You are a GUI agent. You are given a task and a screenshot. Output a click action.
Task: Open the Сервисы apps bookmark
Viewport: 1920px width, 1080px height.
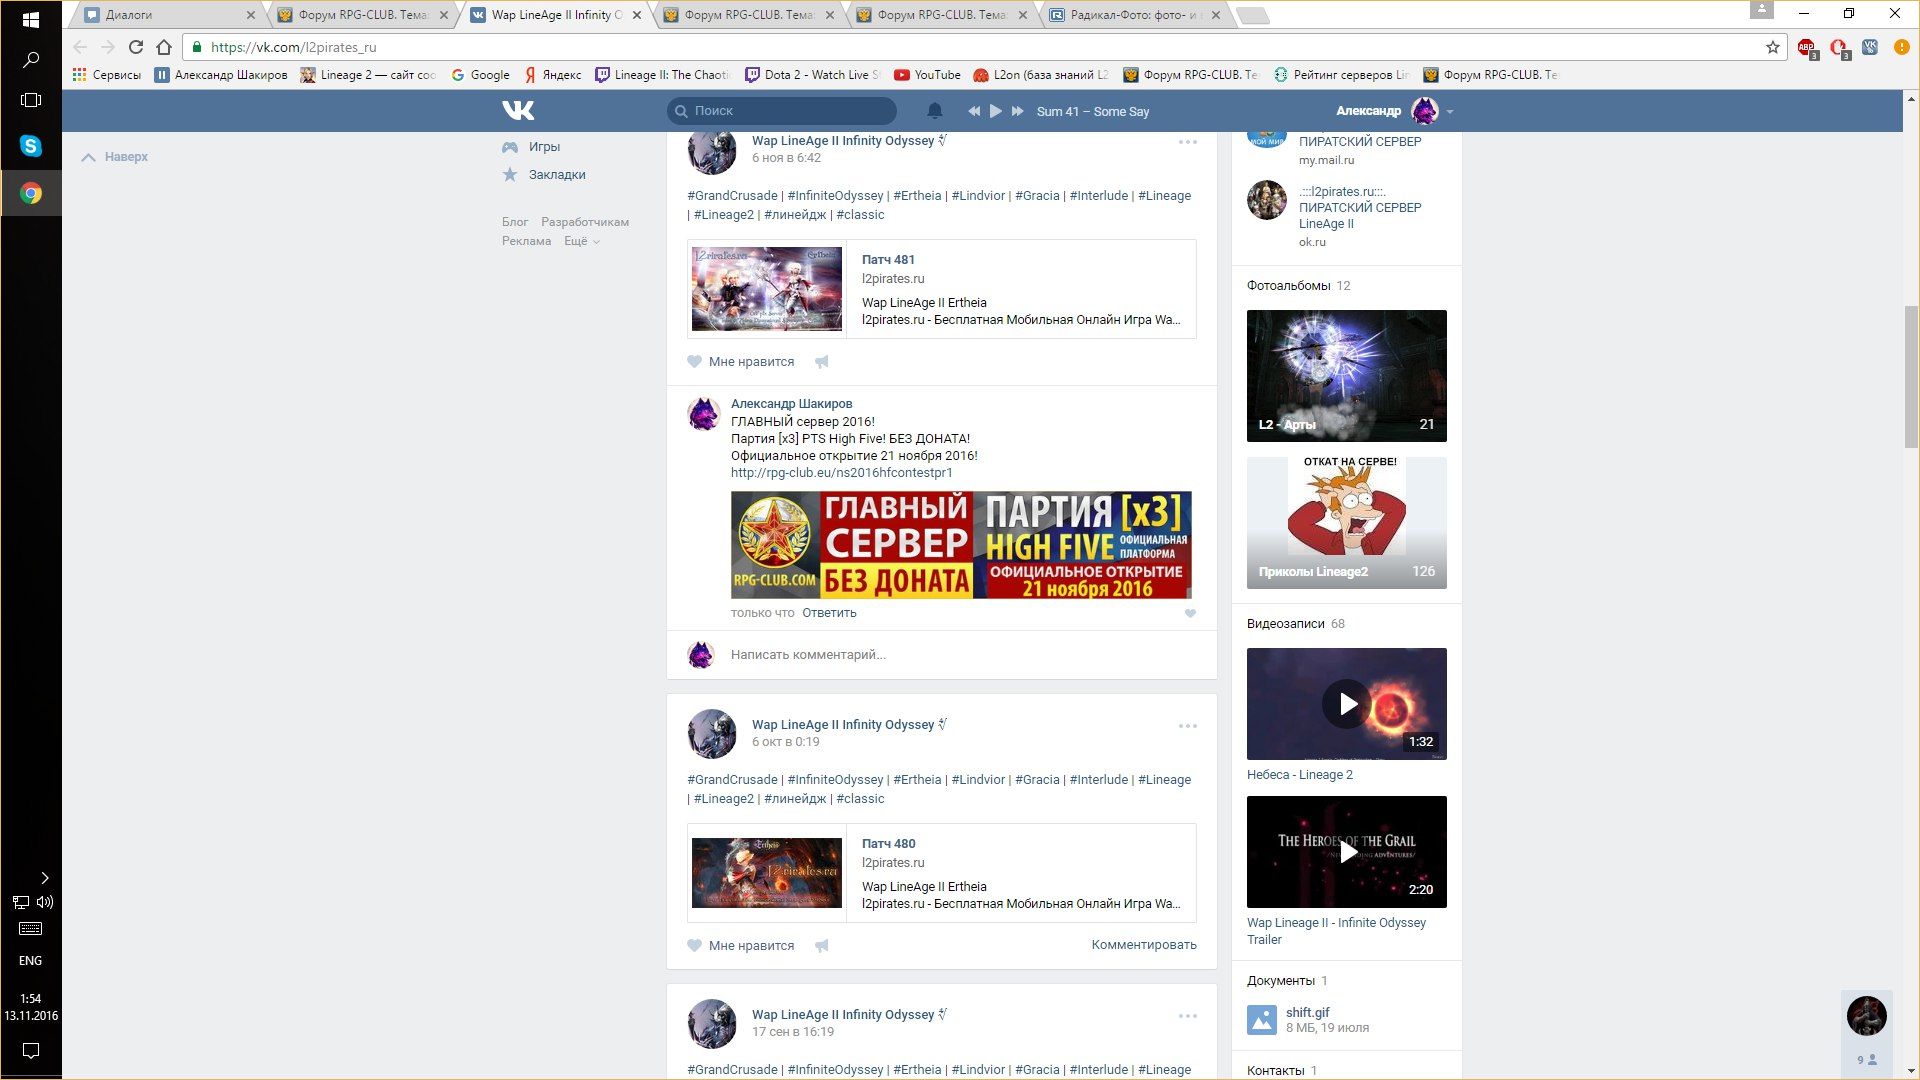click(x=107, y=75)
